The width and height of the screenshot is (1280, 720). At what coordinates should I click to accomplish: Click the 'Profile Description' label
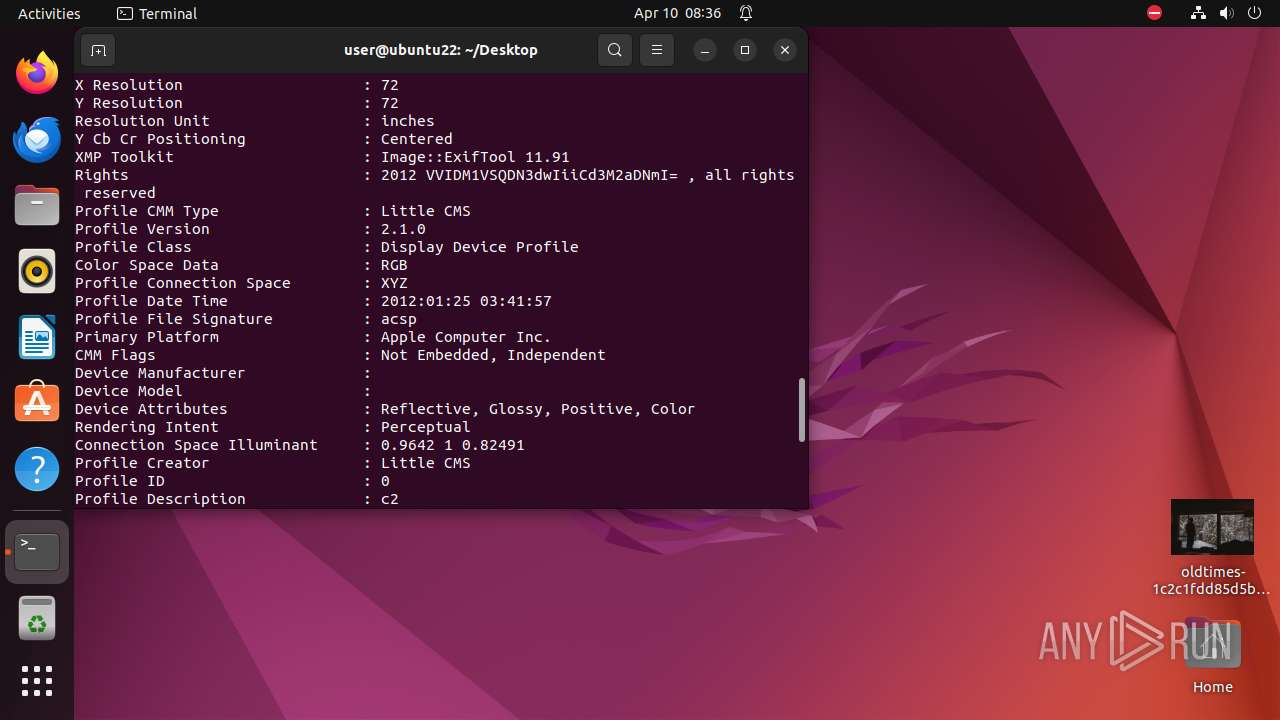(160, 499)
